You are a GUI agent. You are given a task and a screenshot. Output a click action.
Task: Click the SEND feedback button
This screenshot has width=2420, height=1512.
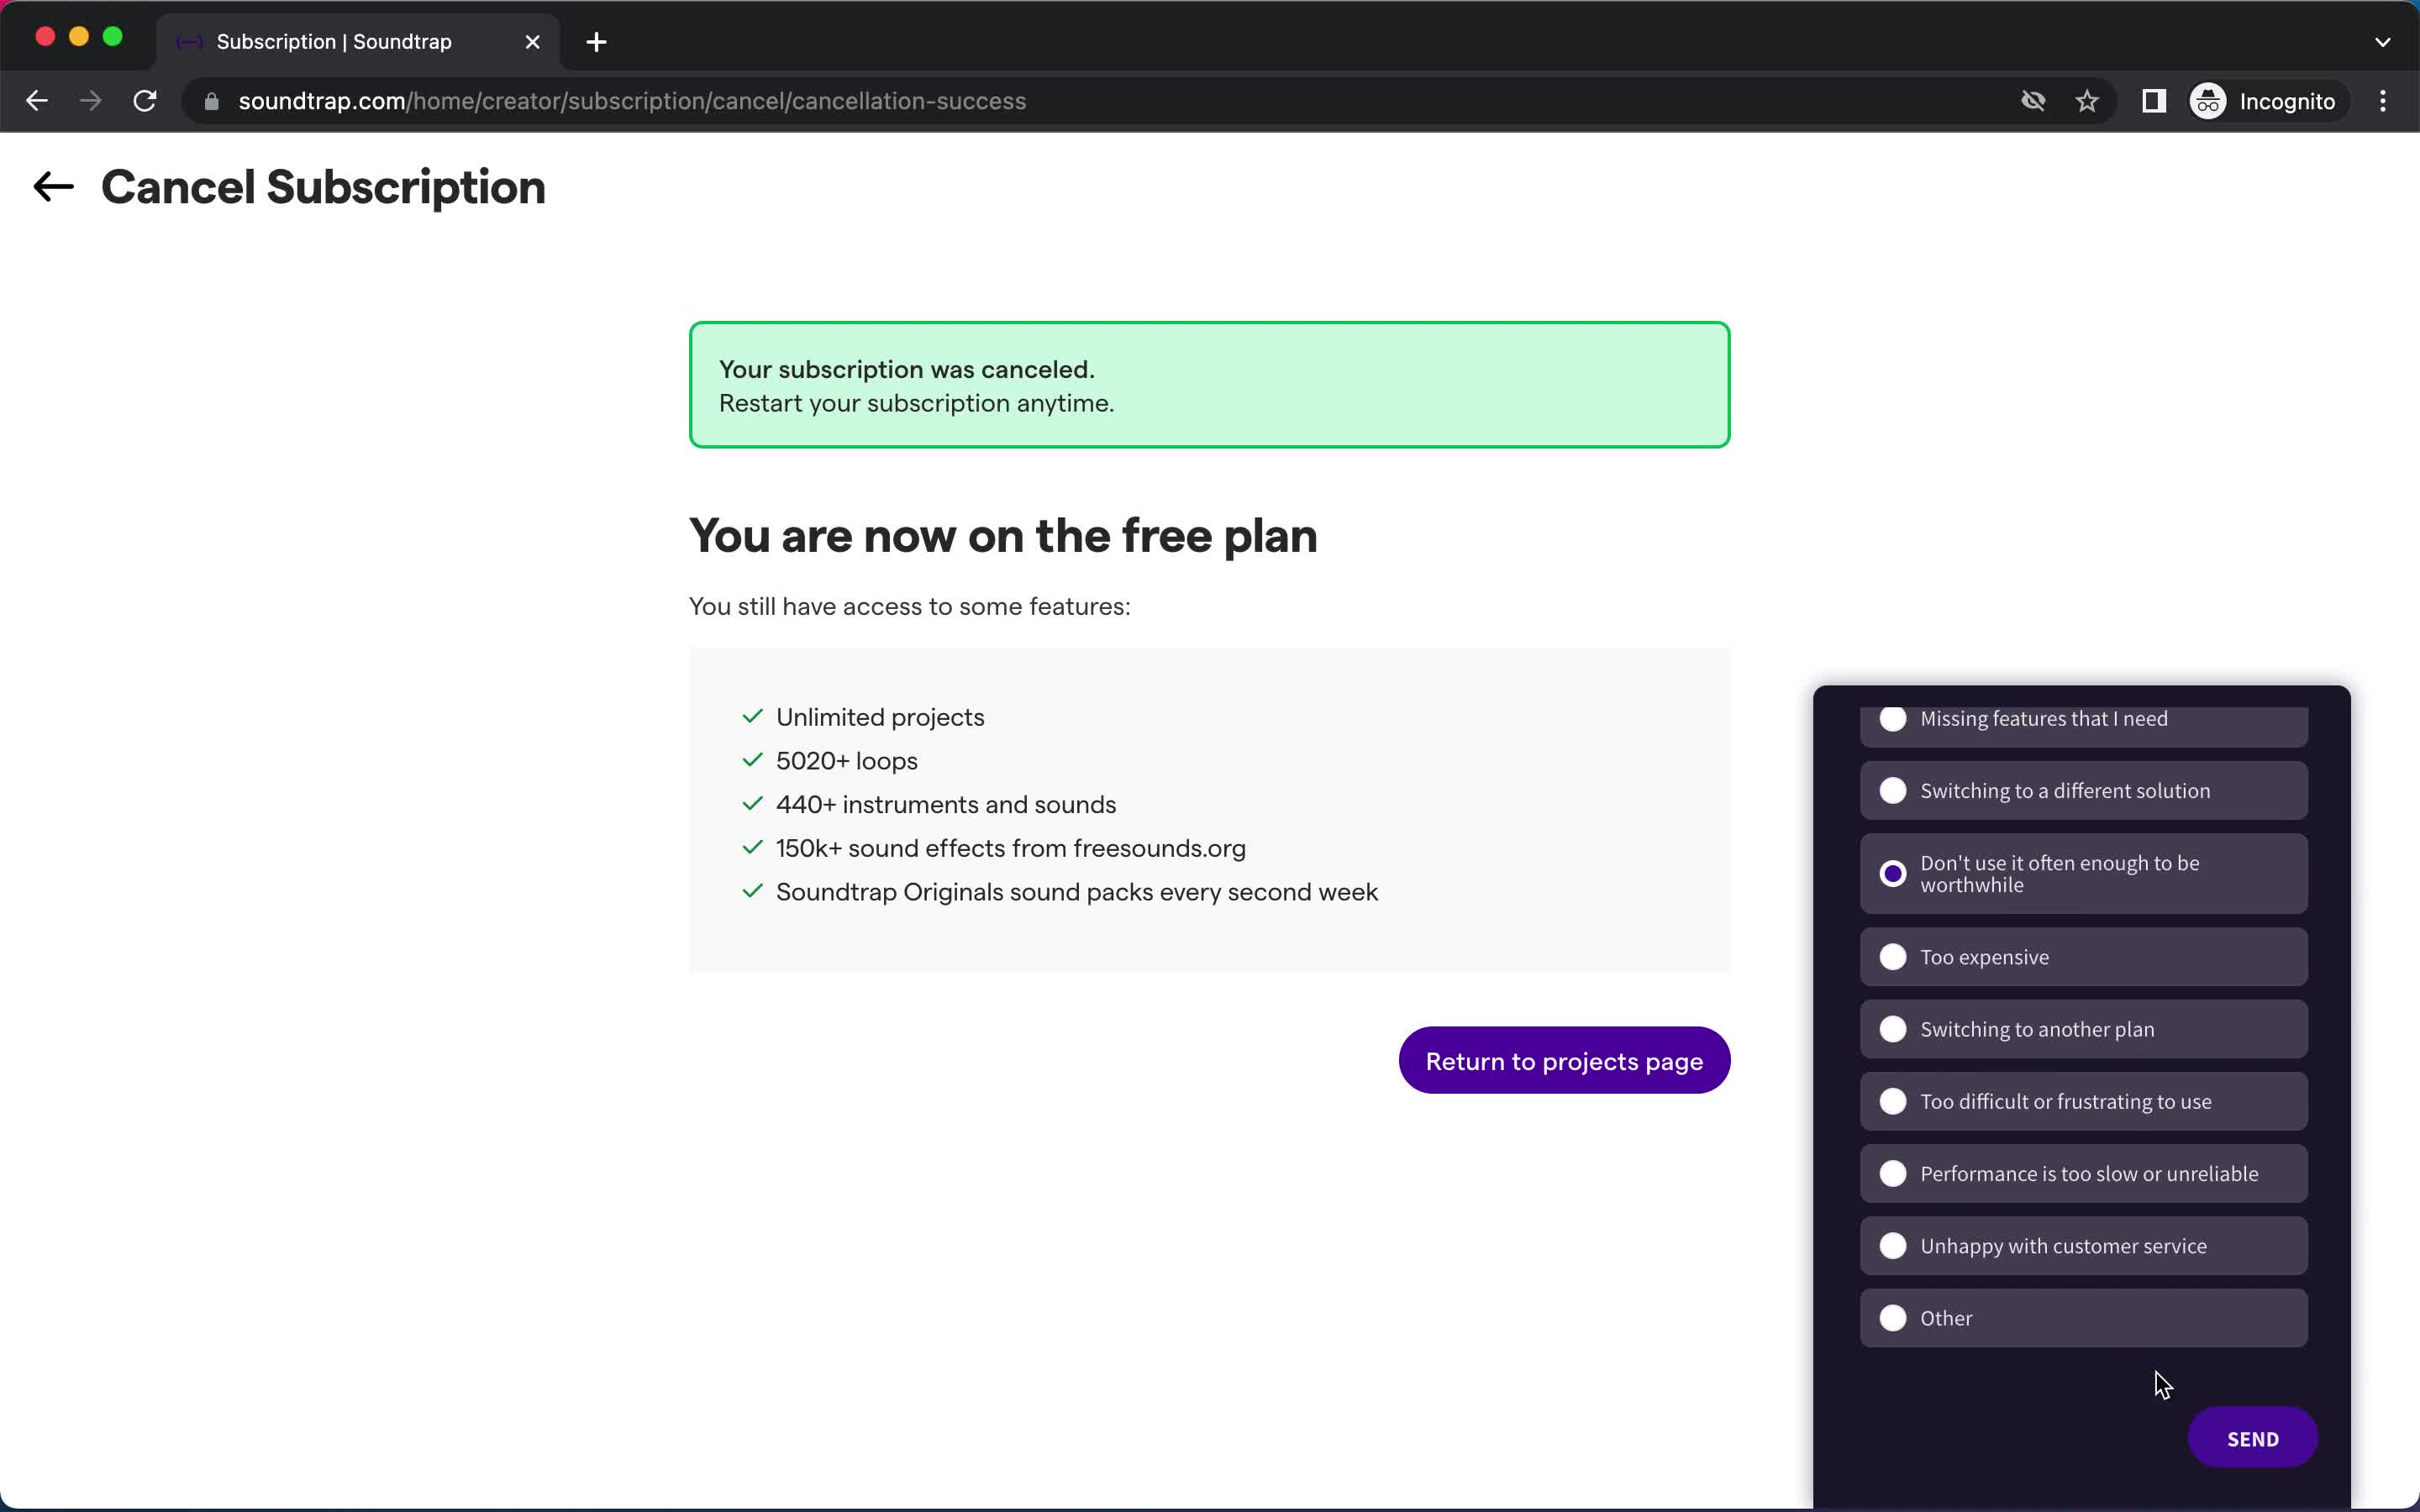coord(2253,1439)
